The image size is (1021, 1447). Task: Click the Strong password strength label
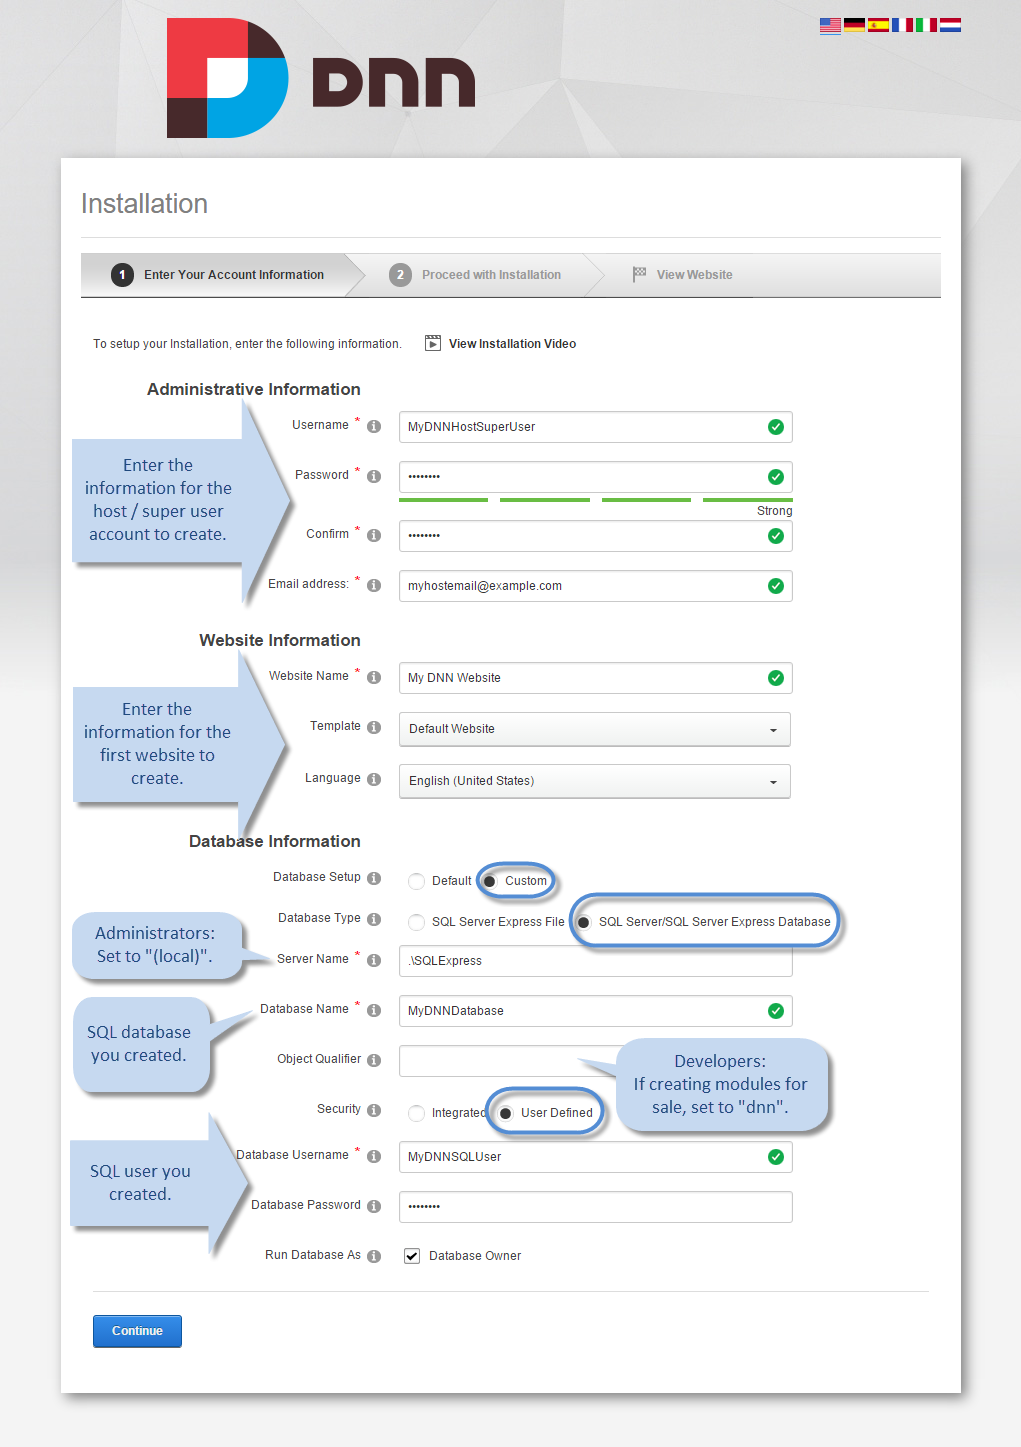[x=774, y=511]
